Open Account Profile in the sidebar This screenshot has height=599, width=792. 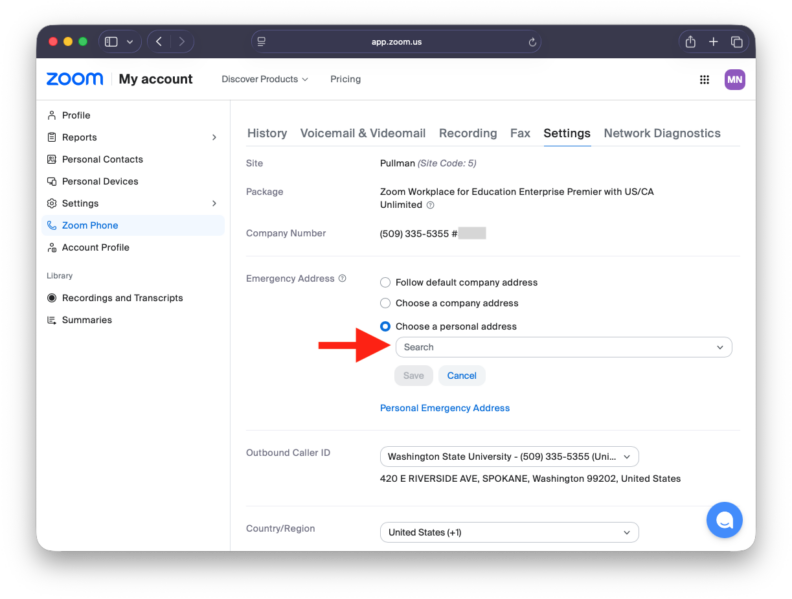point(95,247)
